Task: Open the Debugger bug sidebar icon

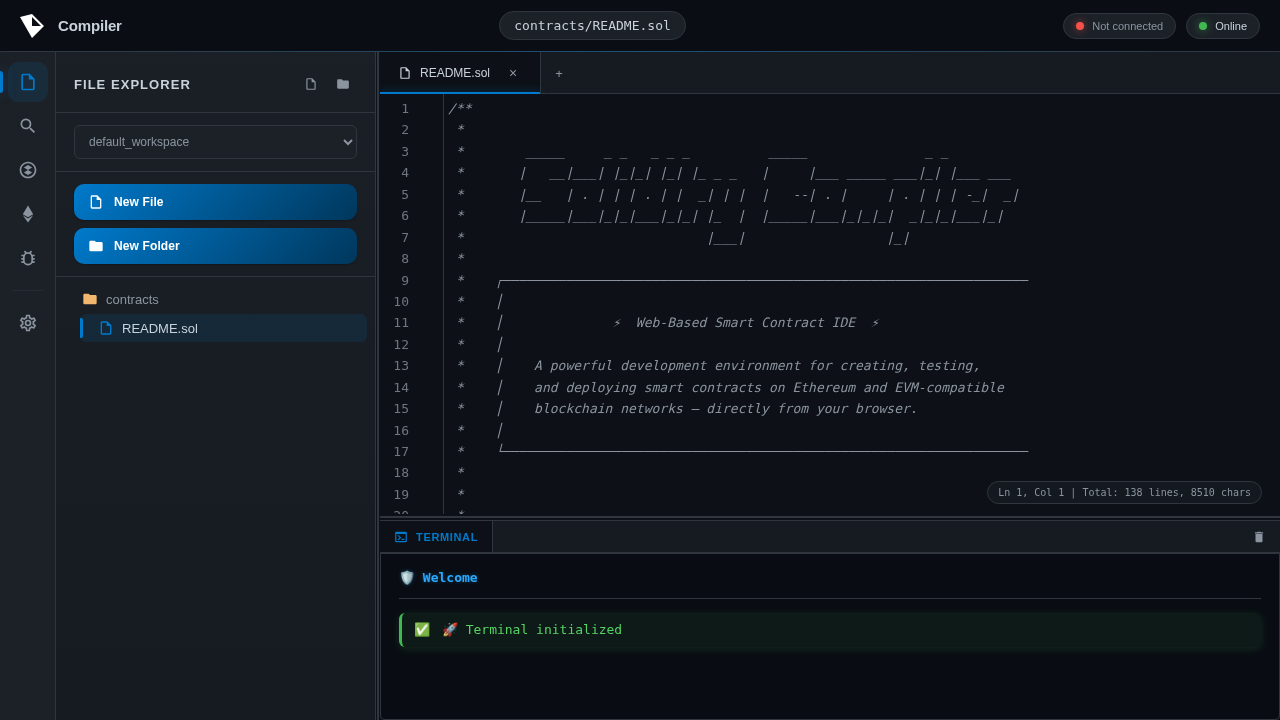Action: (x=28, y=258)
